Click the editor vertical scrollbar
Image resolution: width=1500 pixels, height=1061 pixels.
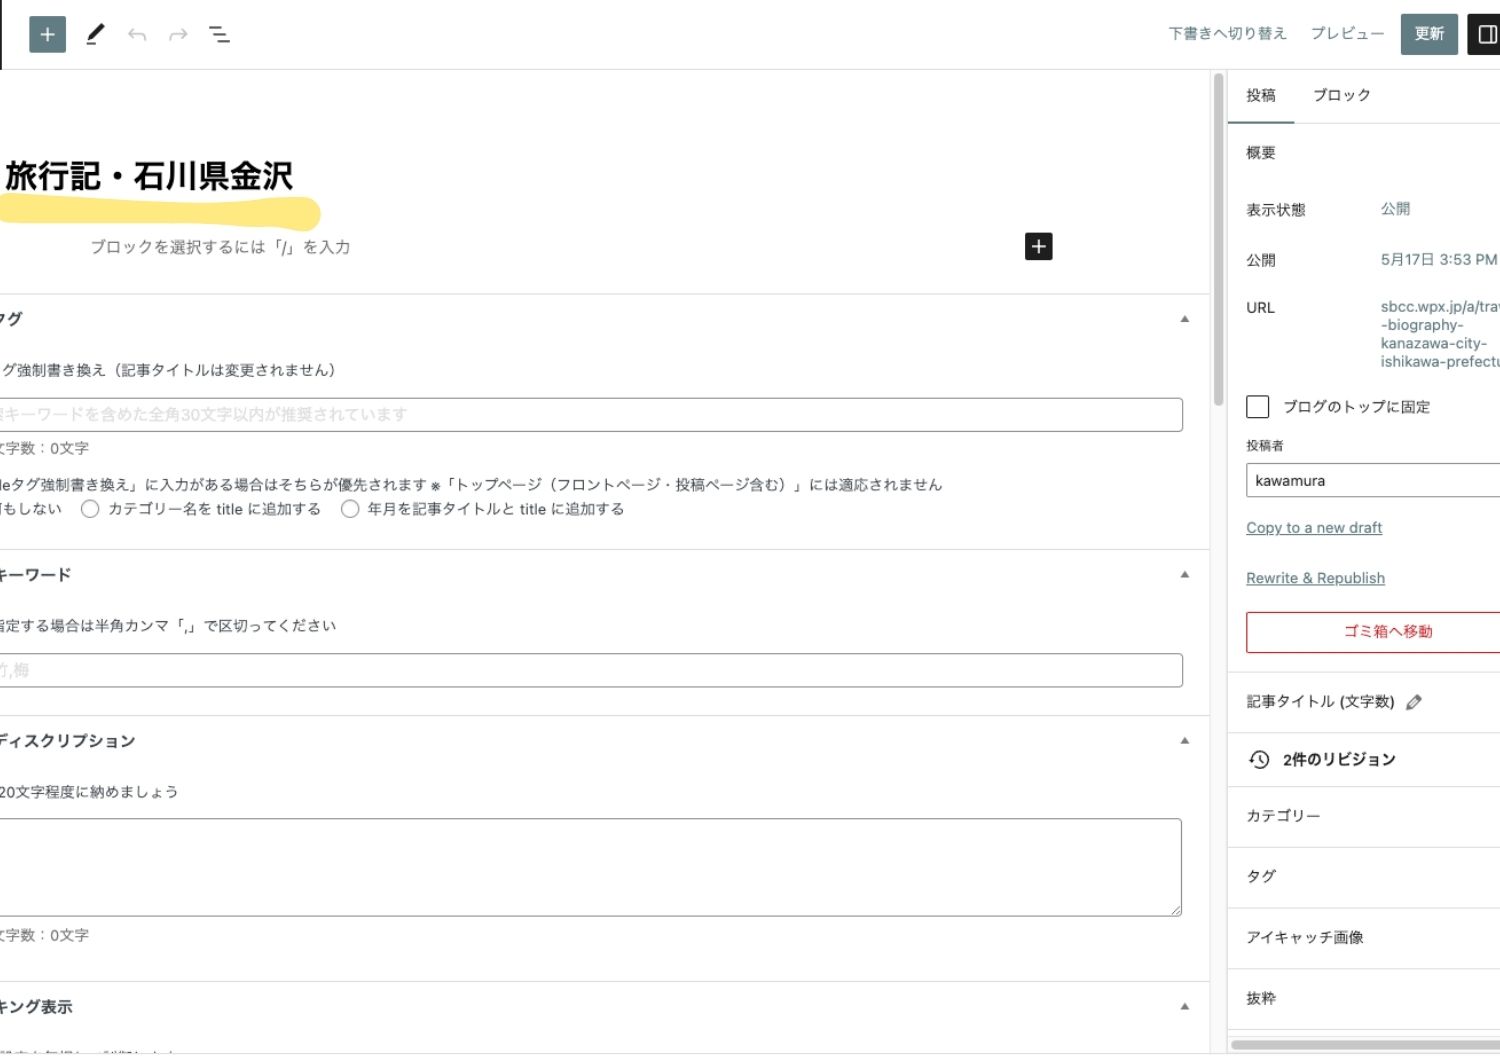(1218, 240)
